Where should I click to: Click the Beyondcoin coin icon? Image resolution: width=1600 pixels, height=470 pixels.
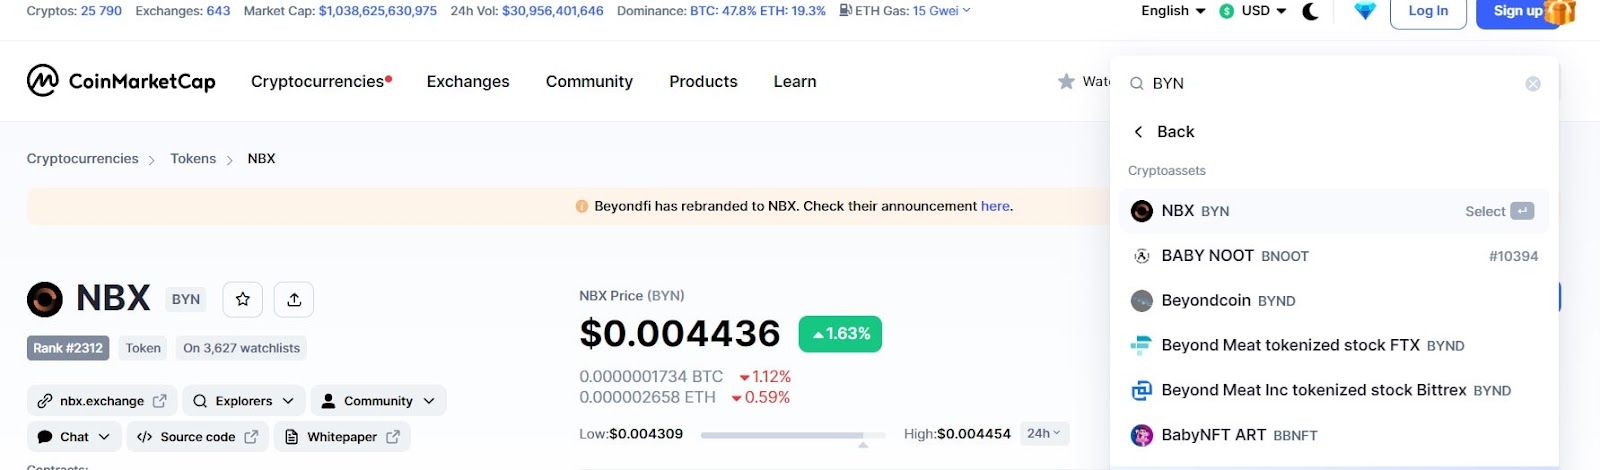click(1142, 301)
